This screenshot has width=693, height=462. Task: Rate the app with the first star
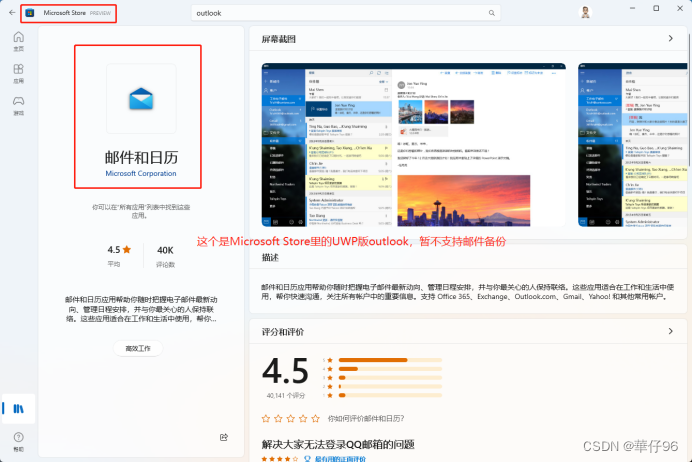click(x=266, y=418)
